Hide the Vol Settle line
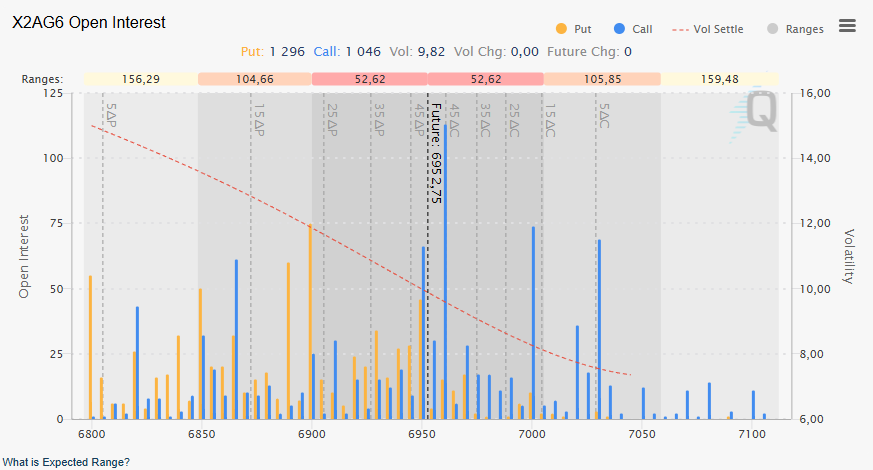This screenshot has width=873, height=470. click(x=718, y=30)
